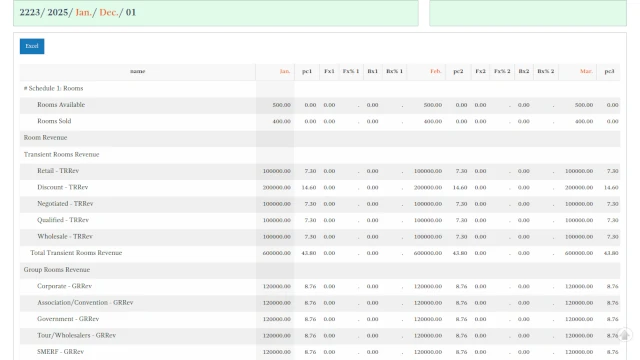Select the Jan. column header
This screenshot has width=640, height=360.
284,71
